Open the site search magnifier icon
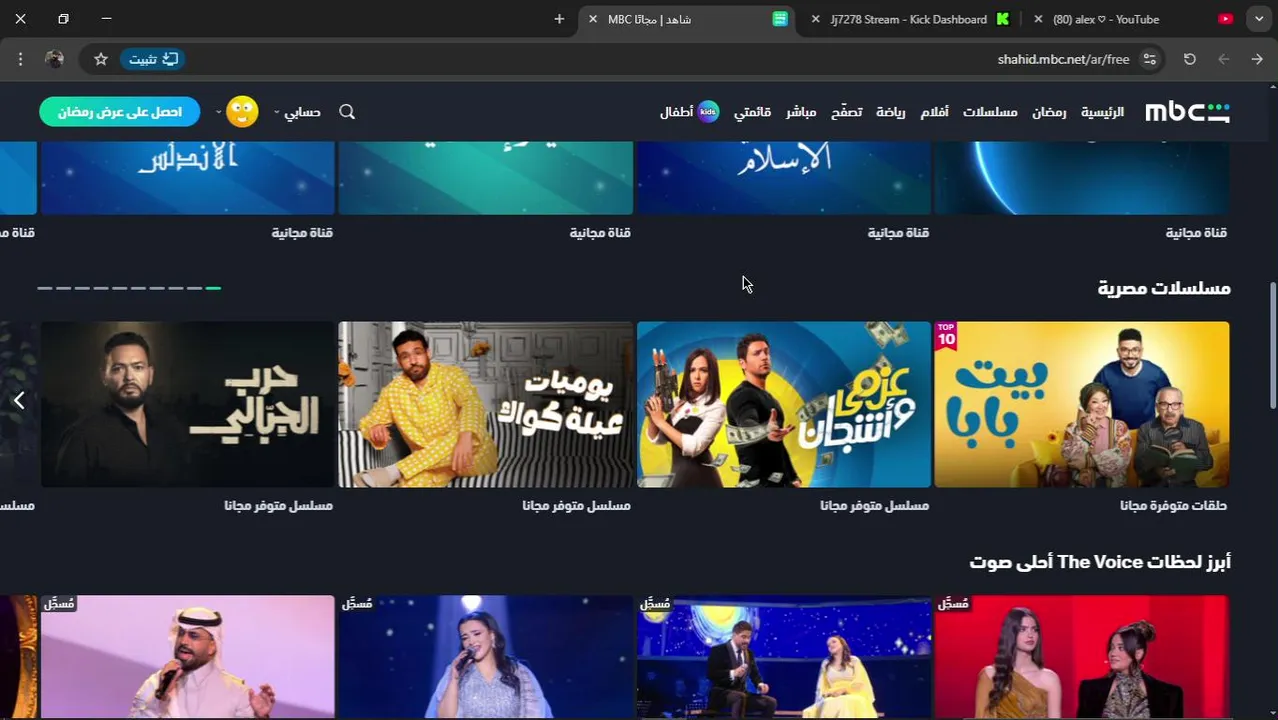The height and width of the screenshot is (720, 1278). [x=347, y=112]
